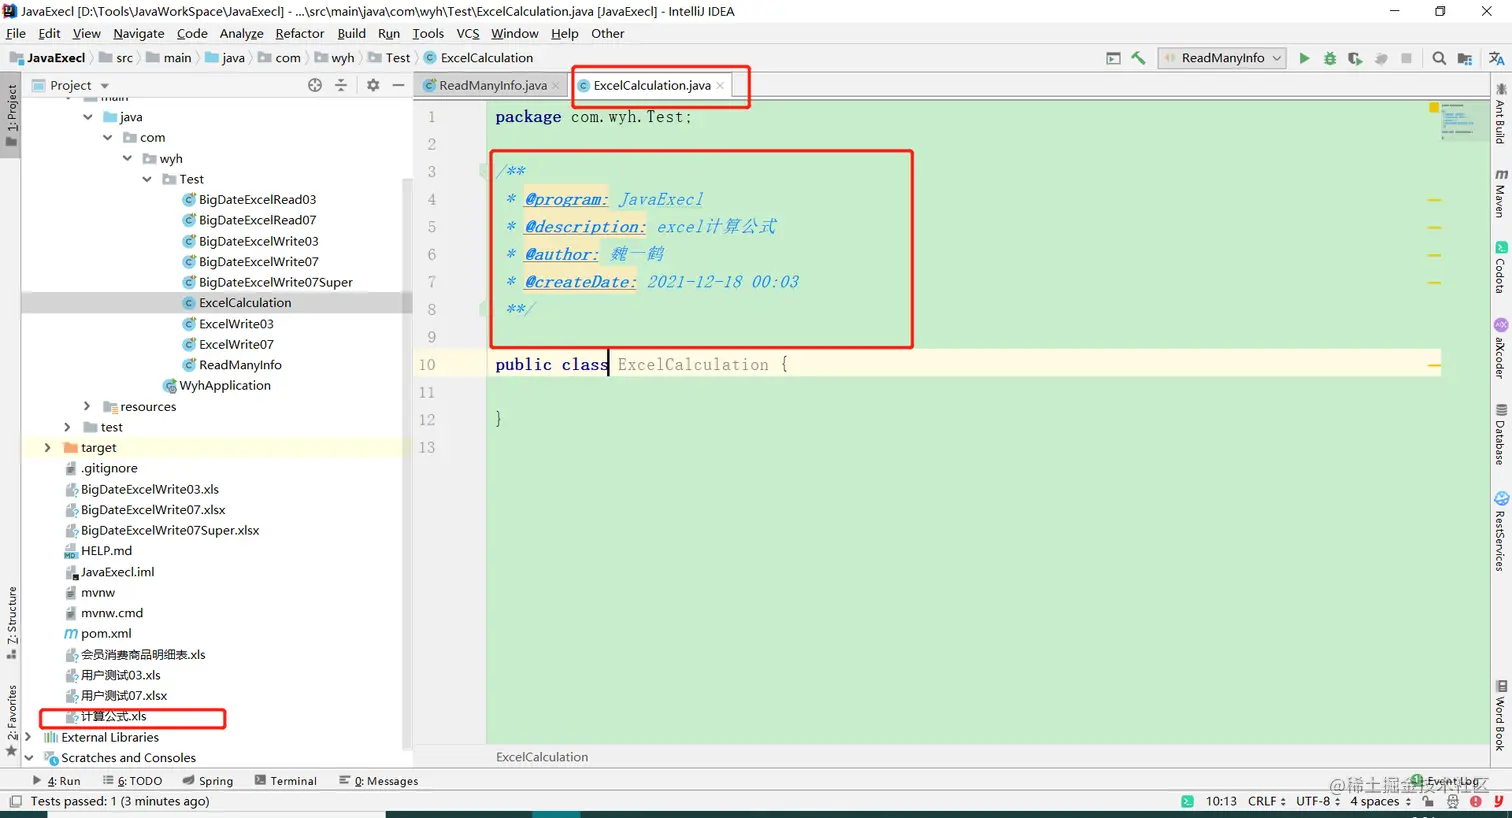Open the Ant Build side panel

tap(1500, 114)
